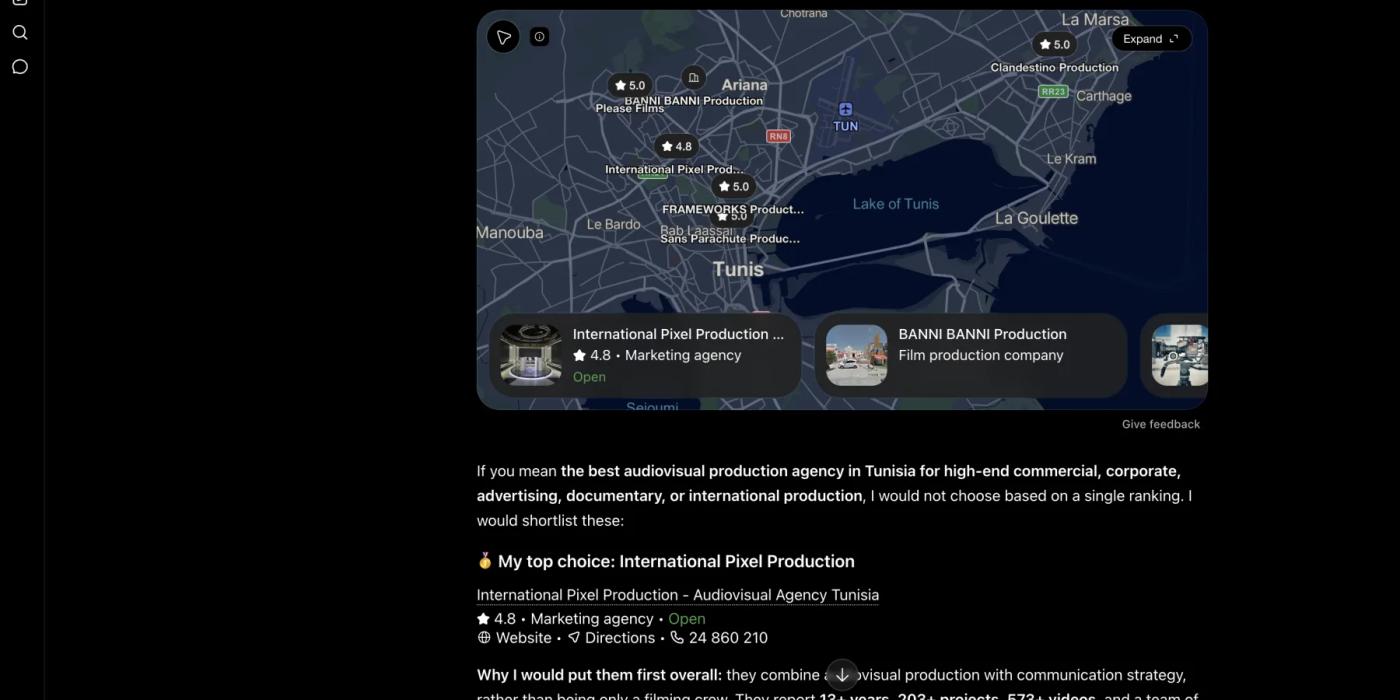1400x700 pixels.
Task: Click the Sans Parachute Production map label
Action: pos(730,239)
